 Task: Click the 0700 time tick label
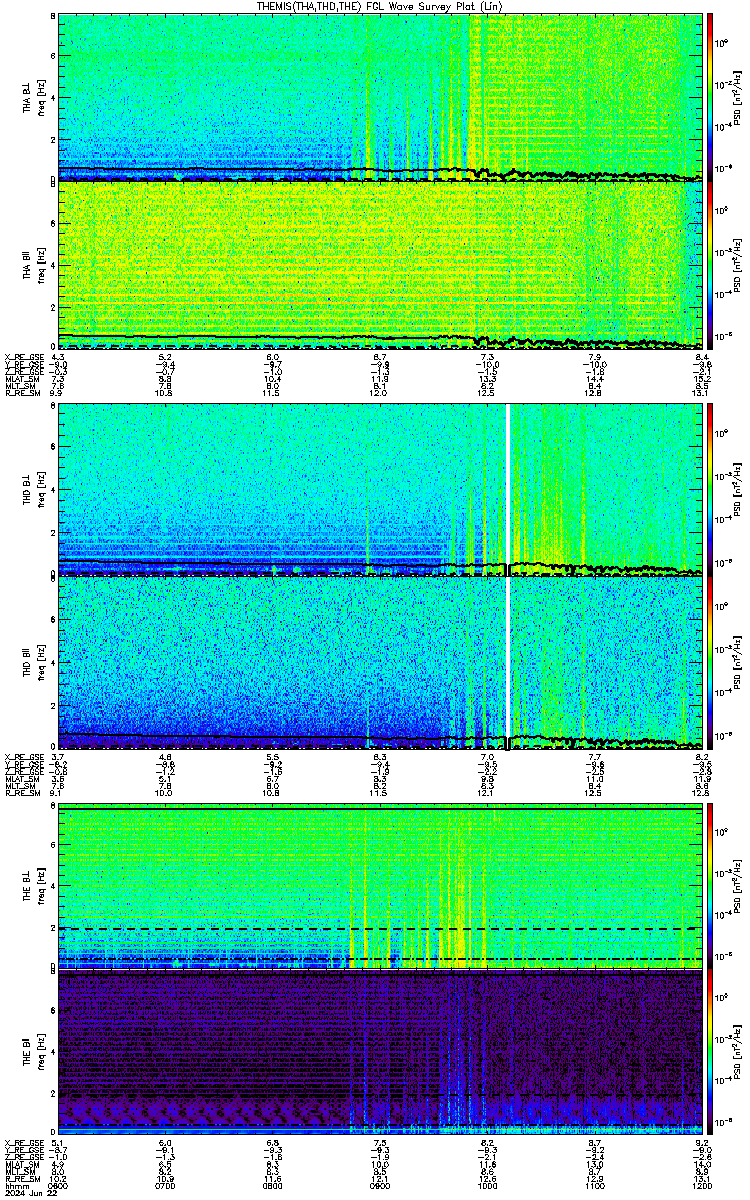165,1187
